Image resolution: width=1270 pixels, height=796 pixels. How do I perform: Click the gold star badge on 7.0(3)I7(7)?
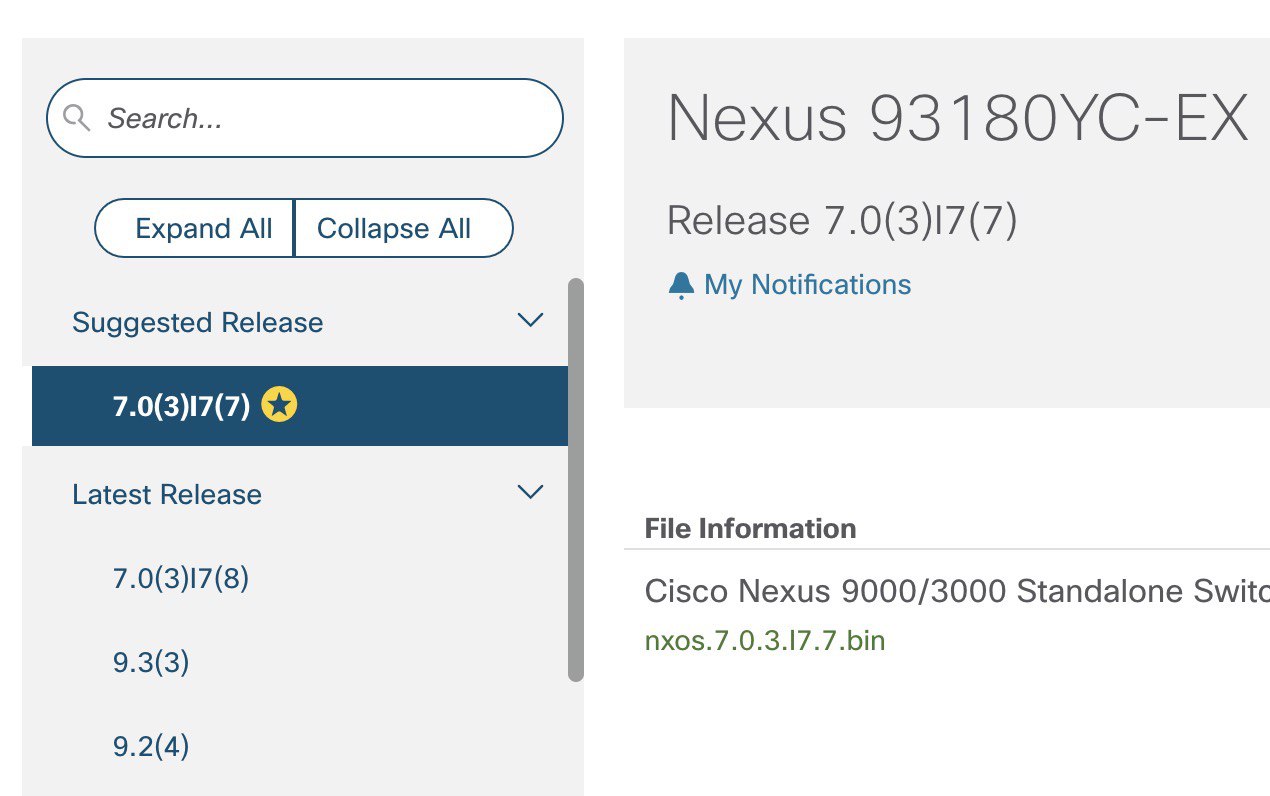(x=279, y=405)
